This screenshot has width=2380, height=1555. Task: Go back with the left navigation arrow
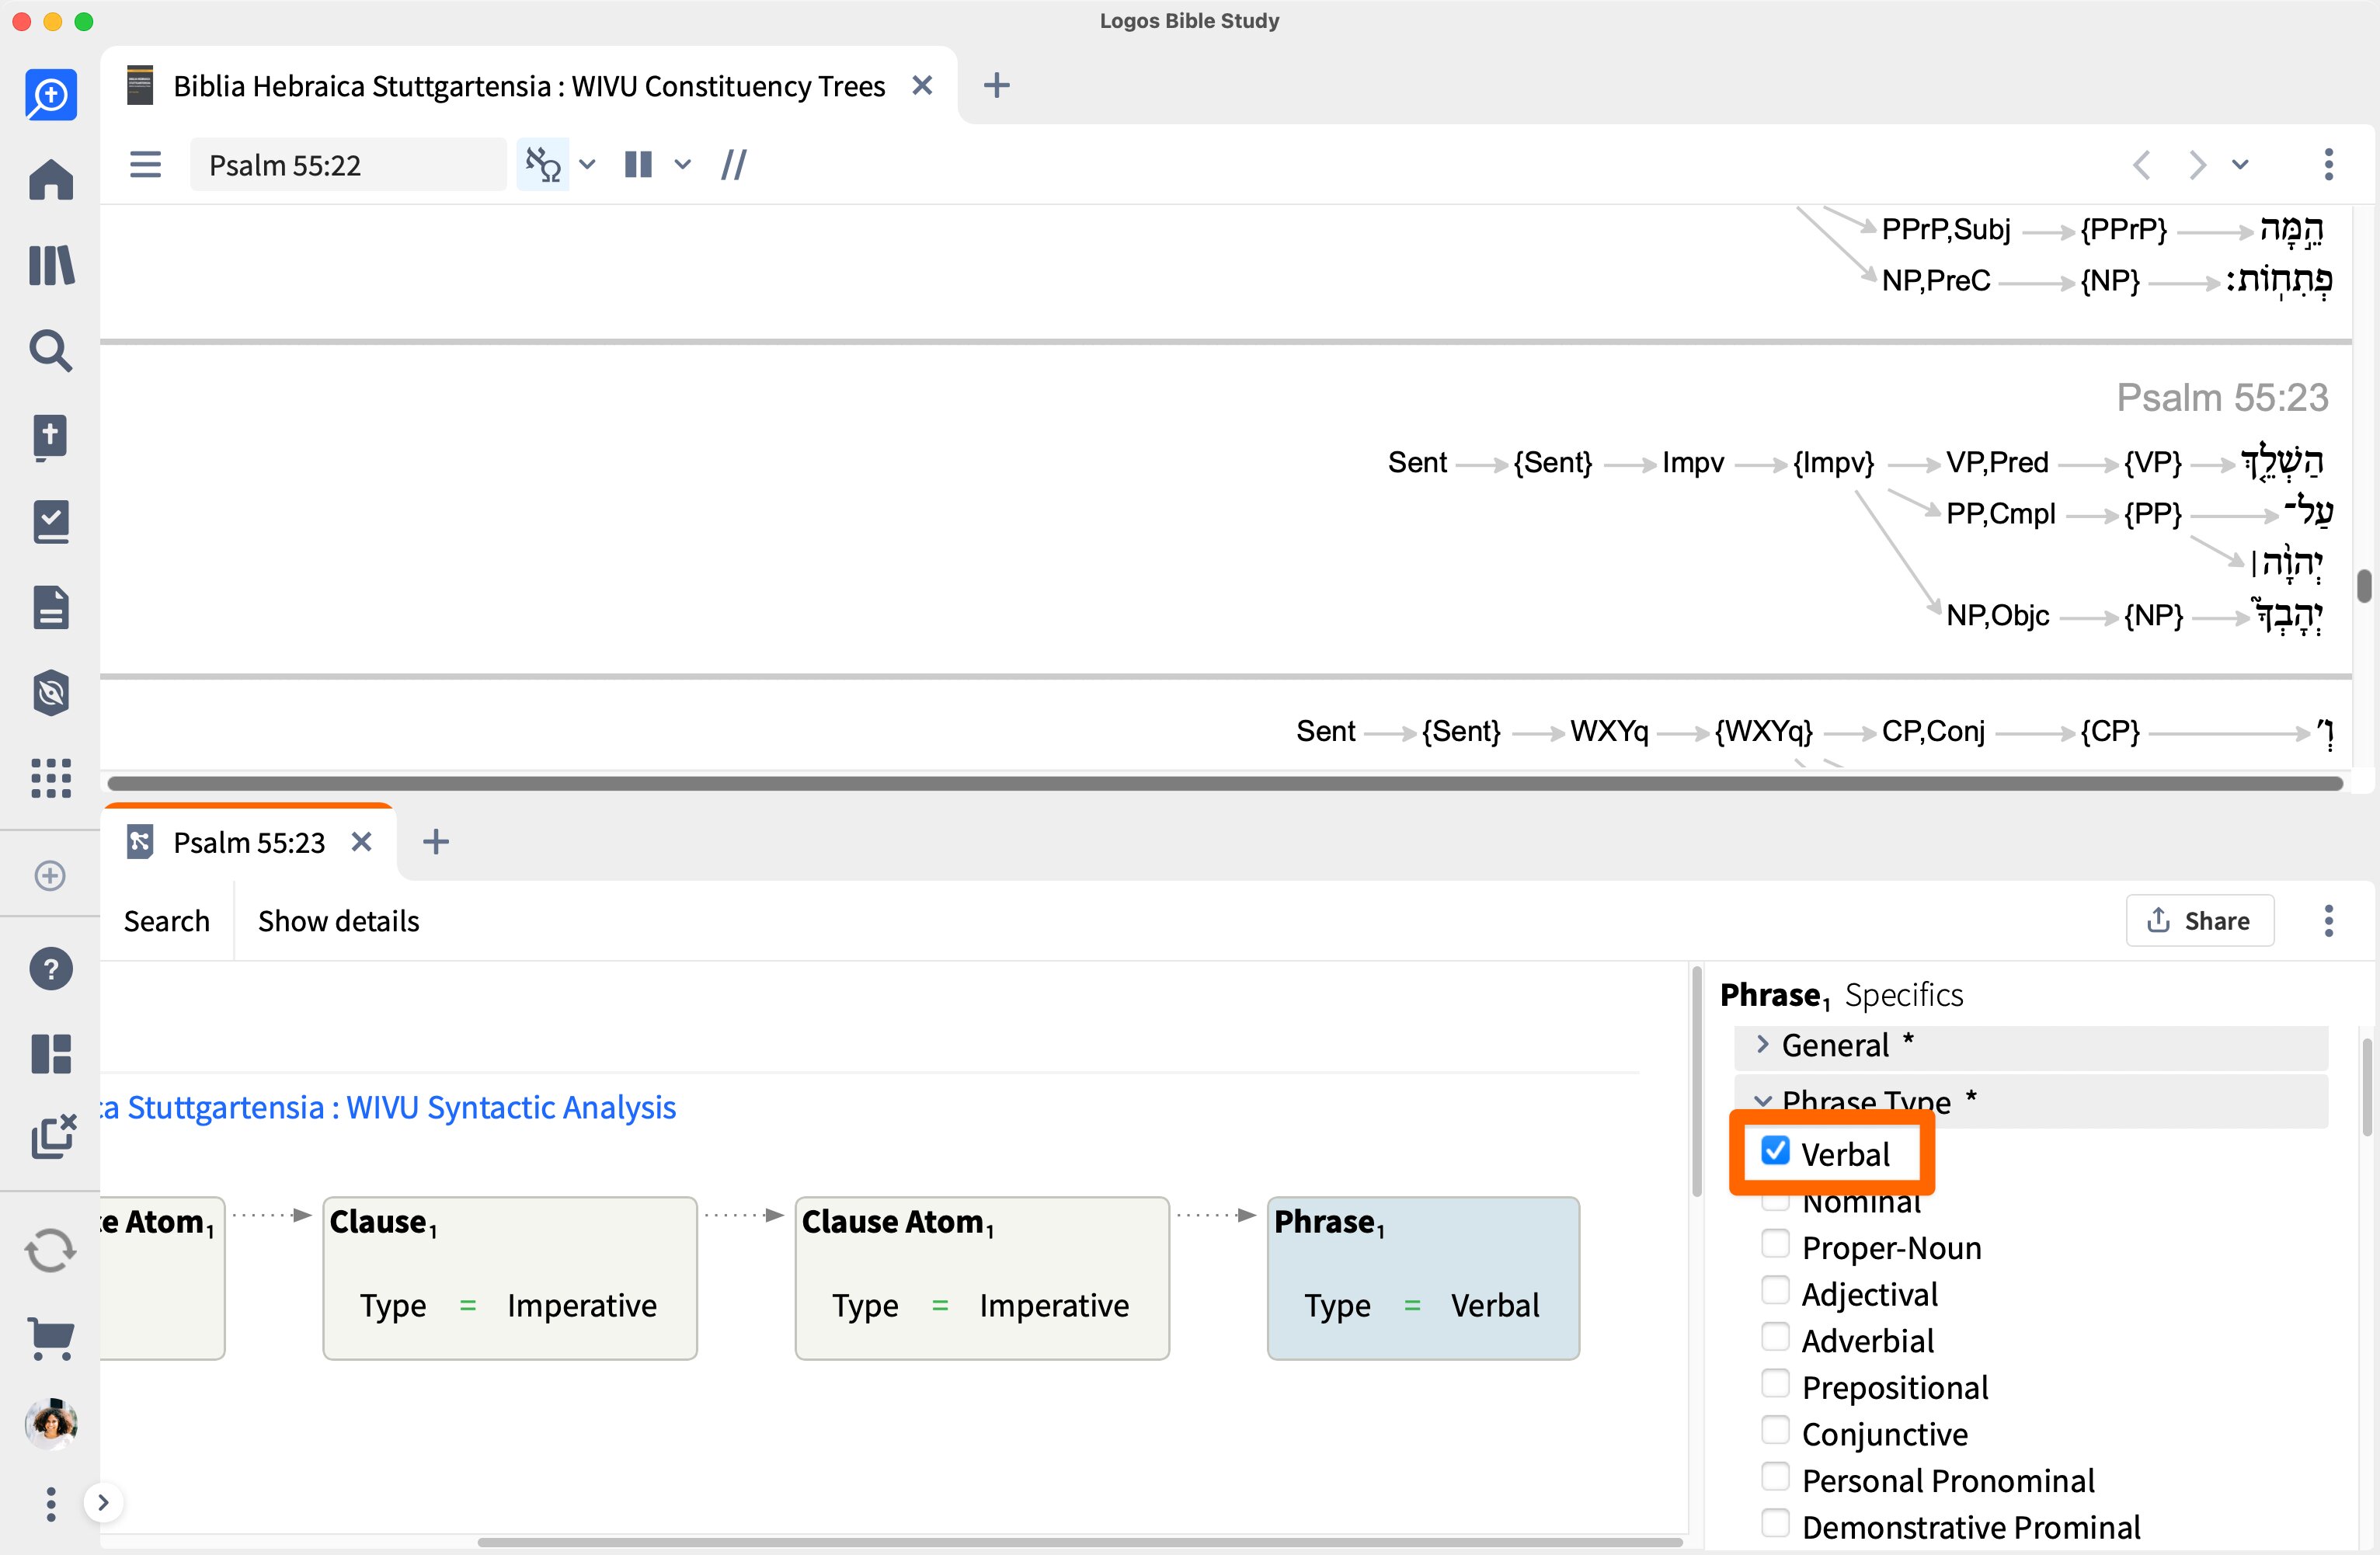click(2141, 164)
